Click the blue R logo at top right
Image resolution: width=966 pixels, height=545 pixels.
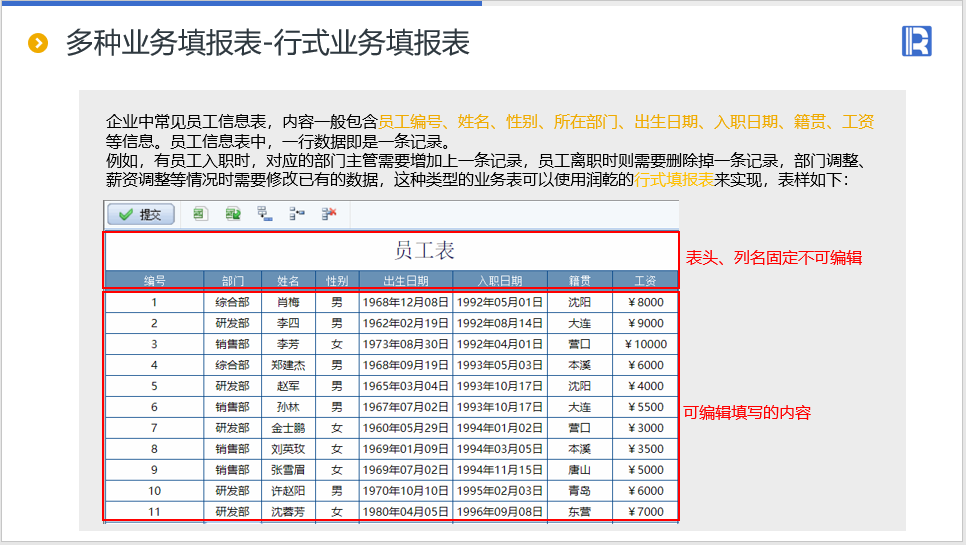point(916,41)
